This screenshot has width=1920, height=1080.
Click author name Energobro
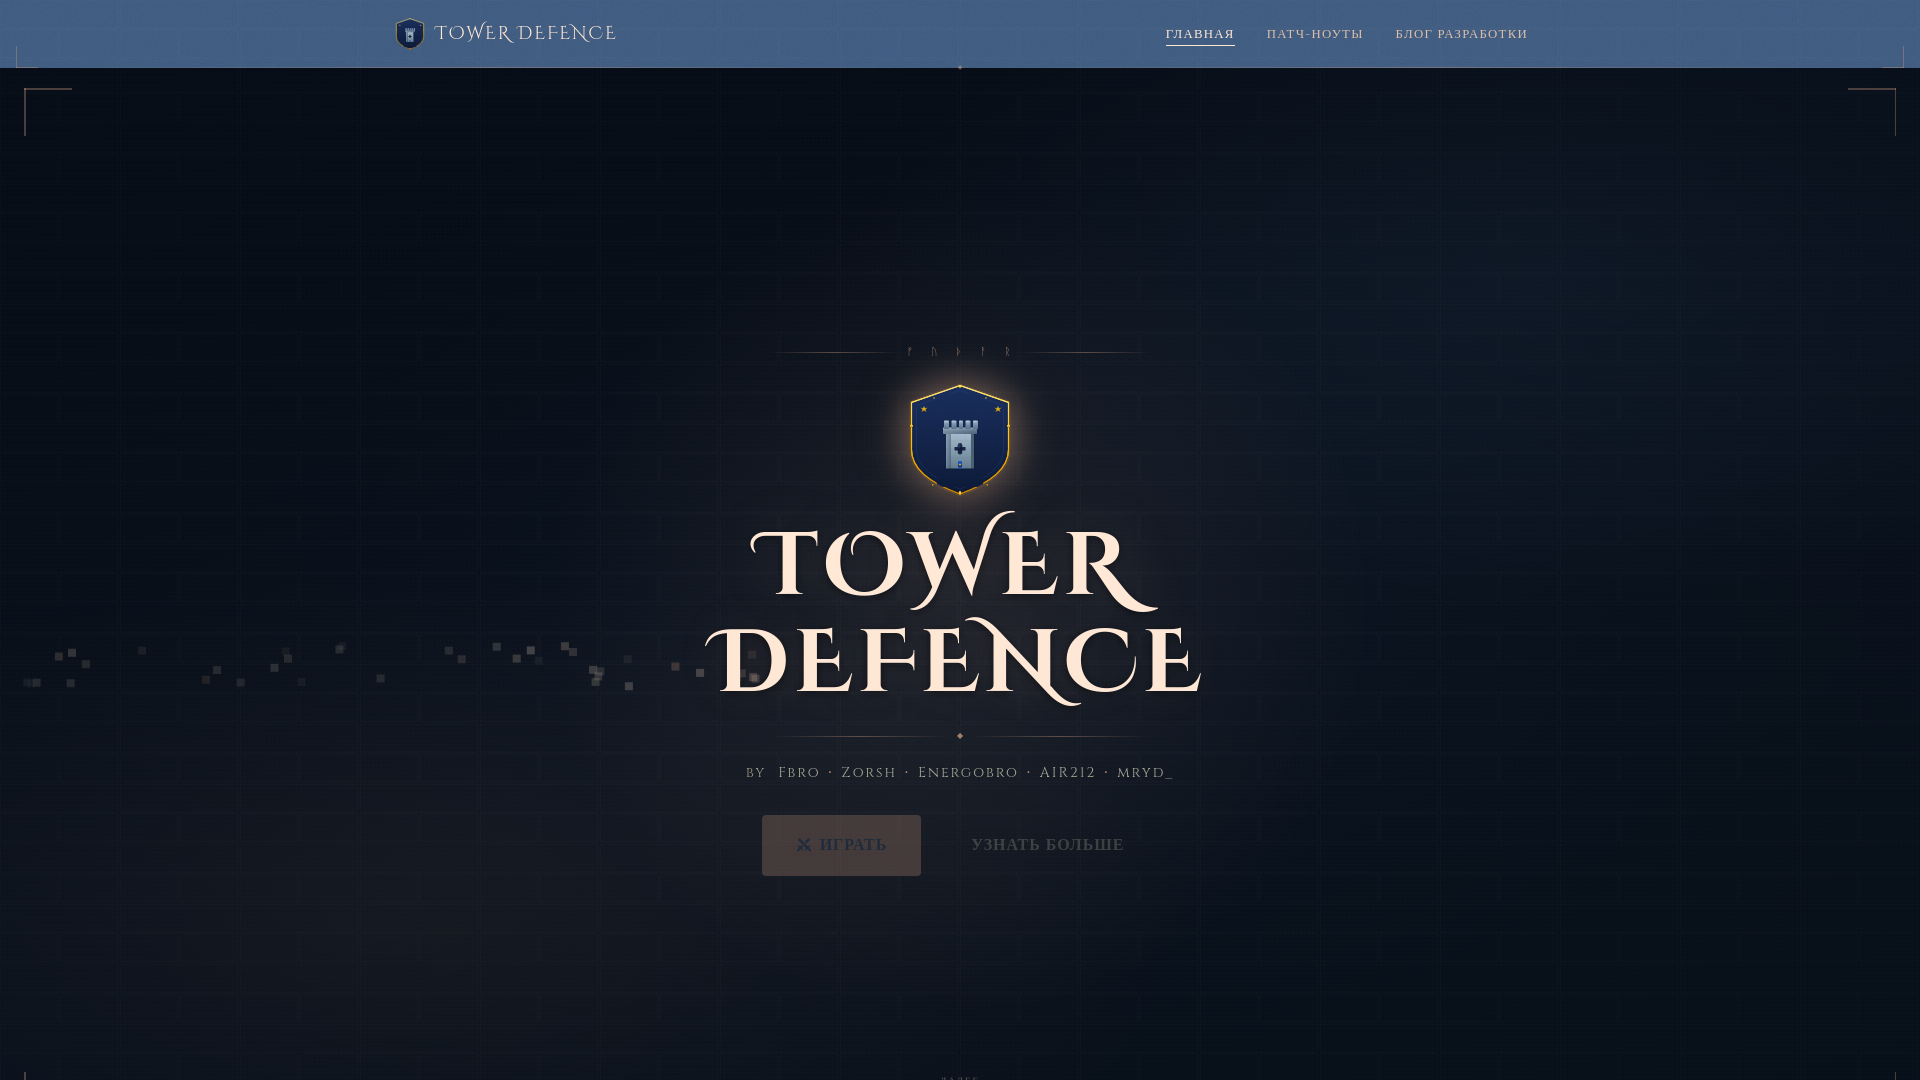968,772
